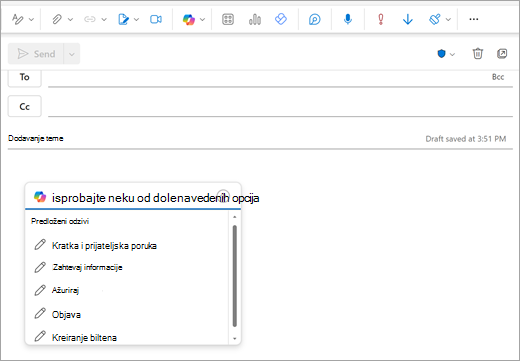Viewport: 520px width, 361px height.
Task: Click the To recipients button
Action: pyautogui.click(x=25, y=77)
